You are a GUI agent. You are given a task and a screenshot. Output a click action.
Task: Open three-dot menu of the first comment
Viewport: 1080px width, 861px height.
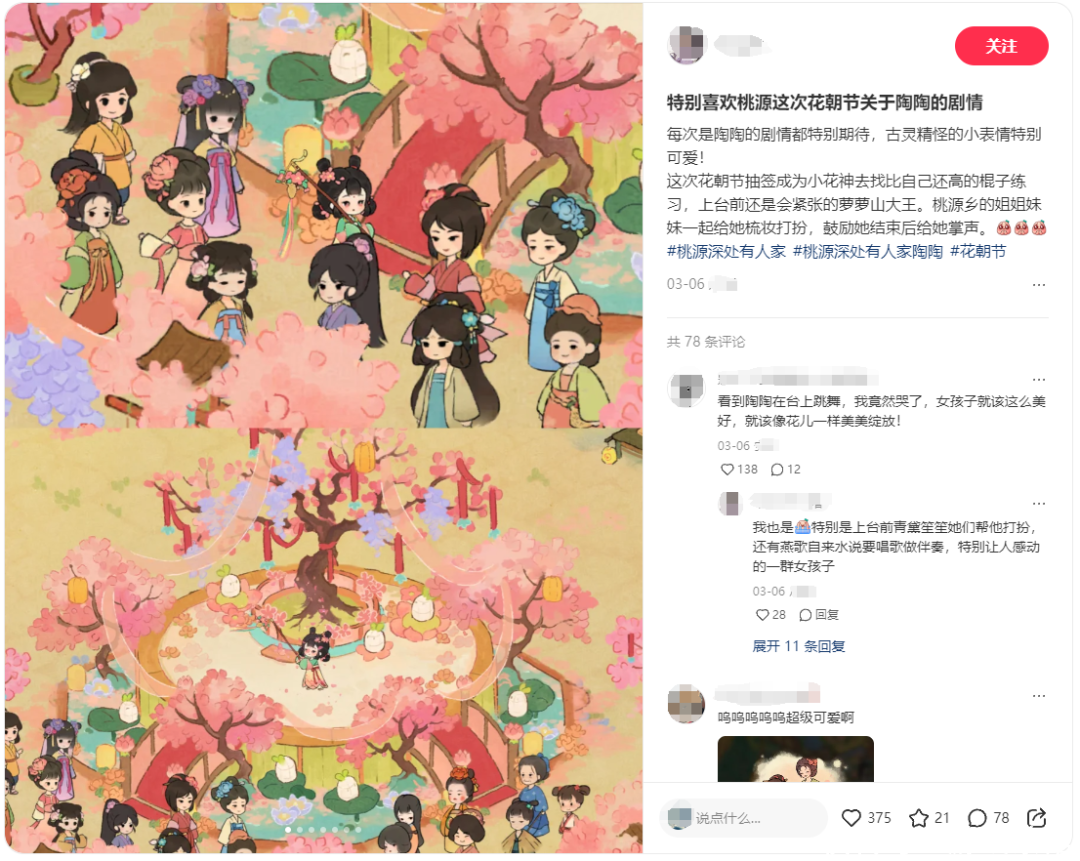1039,380
